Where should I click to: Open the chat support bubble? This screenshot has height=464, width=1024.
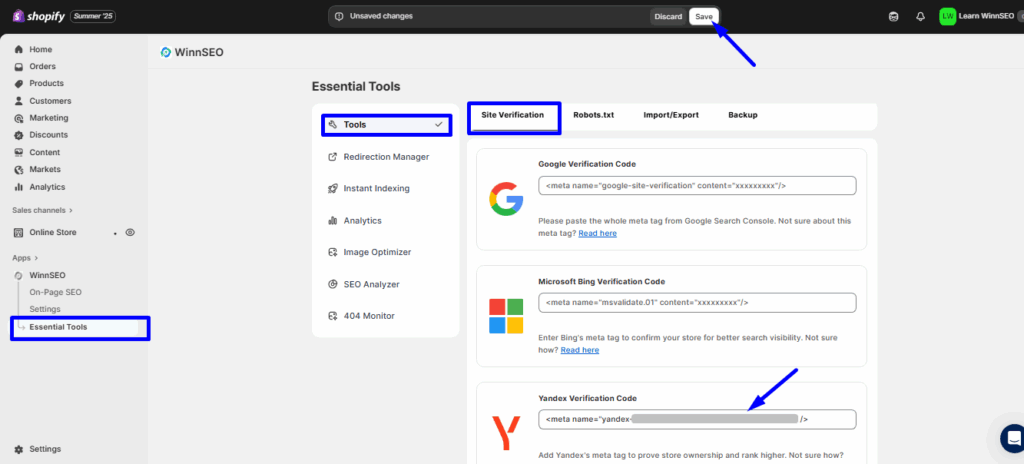(1014, 437)
